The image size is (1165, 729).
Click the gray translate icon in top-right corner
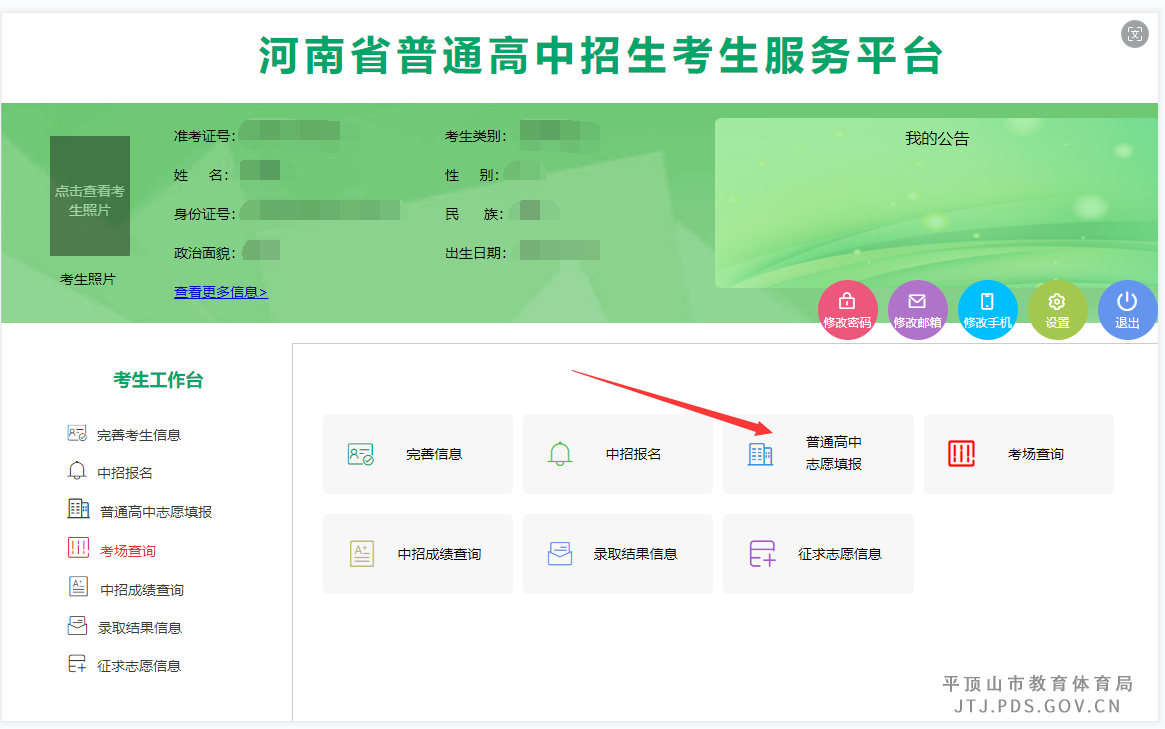coord(1135,34)
